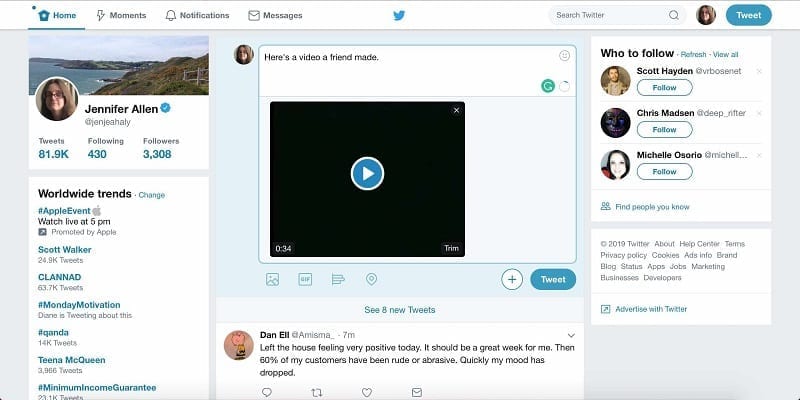Viewport: 800px width, 400px height.
Task: Open profile avatar menu in top bar
Action: [706, 15]
